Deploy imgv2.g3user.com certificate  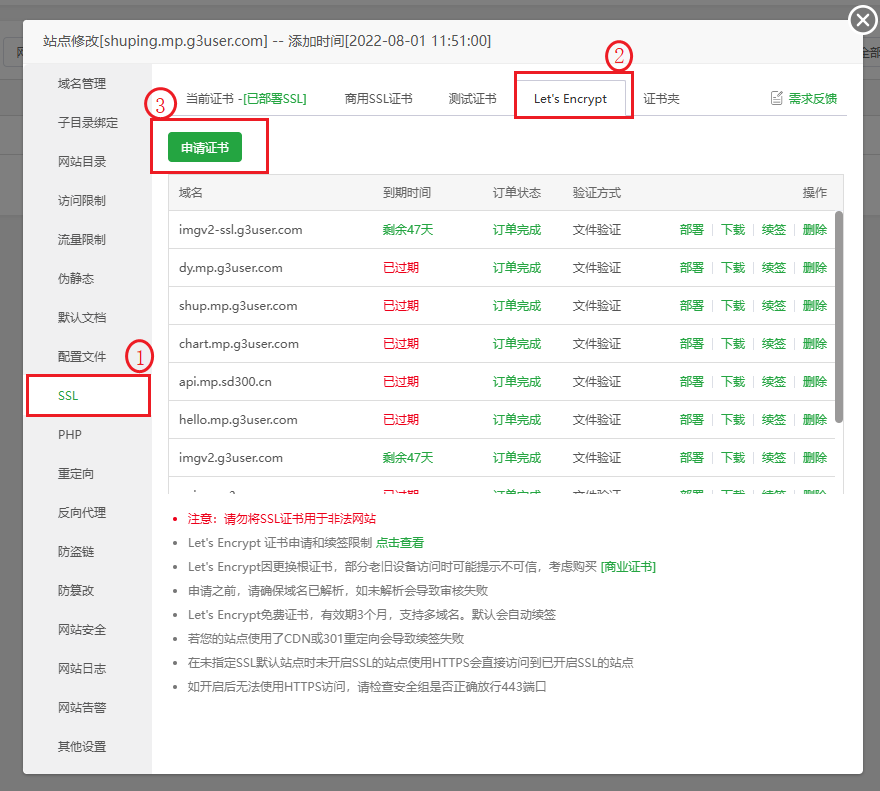point(691,458)
